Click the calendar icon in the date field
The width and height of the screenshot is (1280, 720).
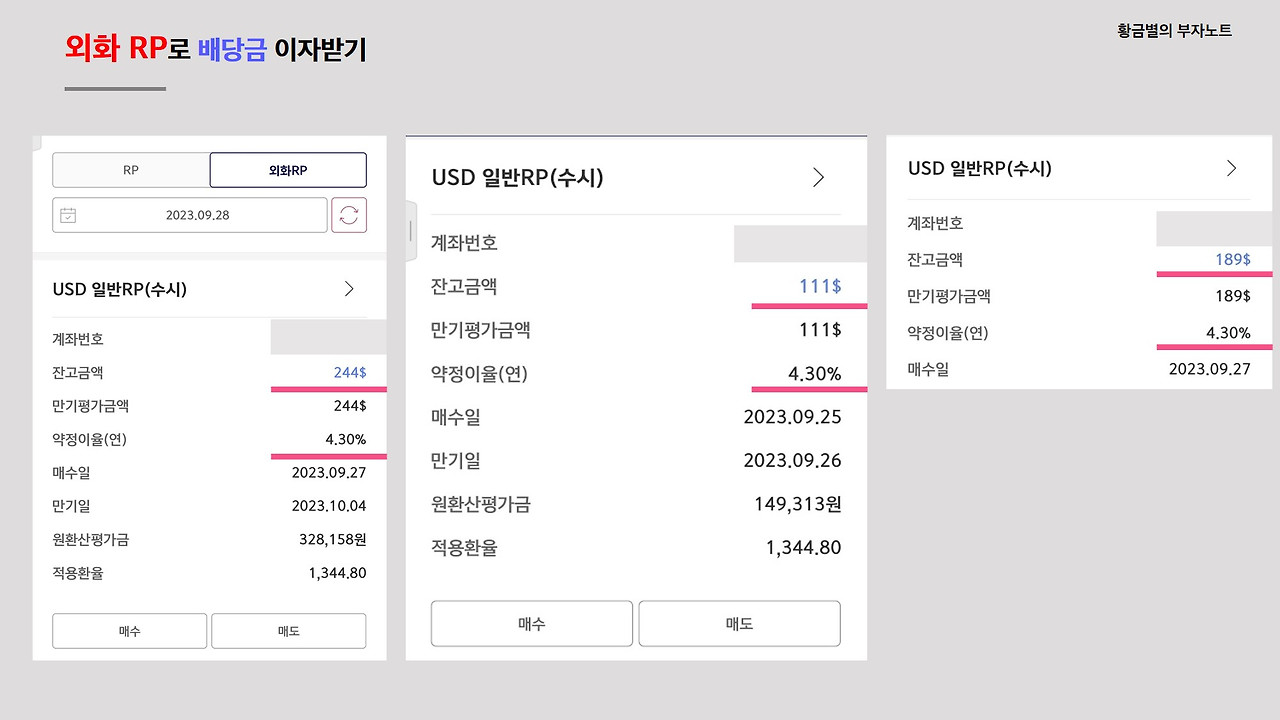tap(68, 215)
